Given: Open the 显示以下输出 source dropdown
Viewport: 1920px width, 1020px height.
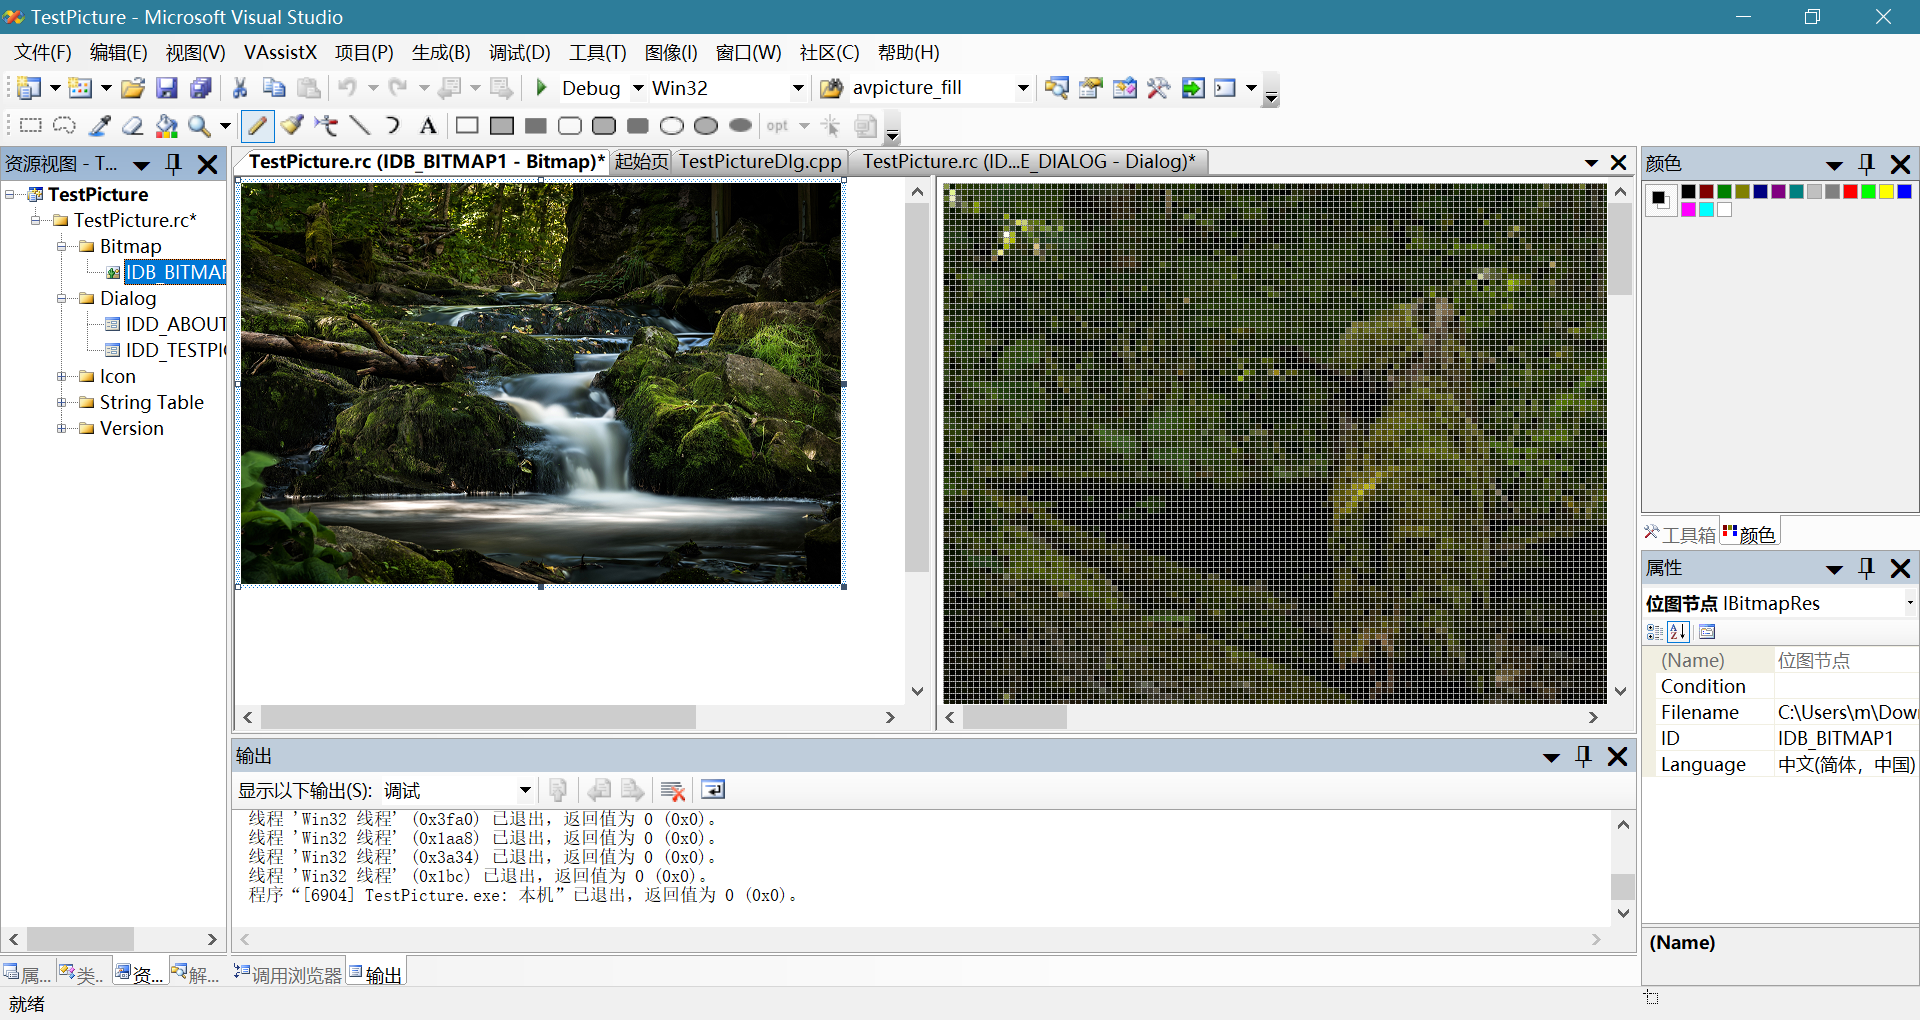Looking at the screenshot, I should coord(525,791).
